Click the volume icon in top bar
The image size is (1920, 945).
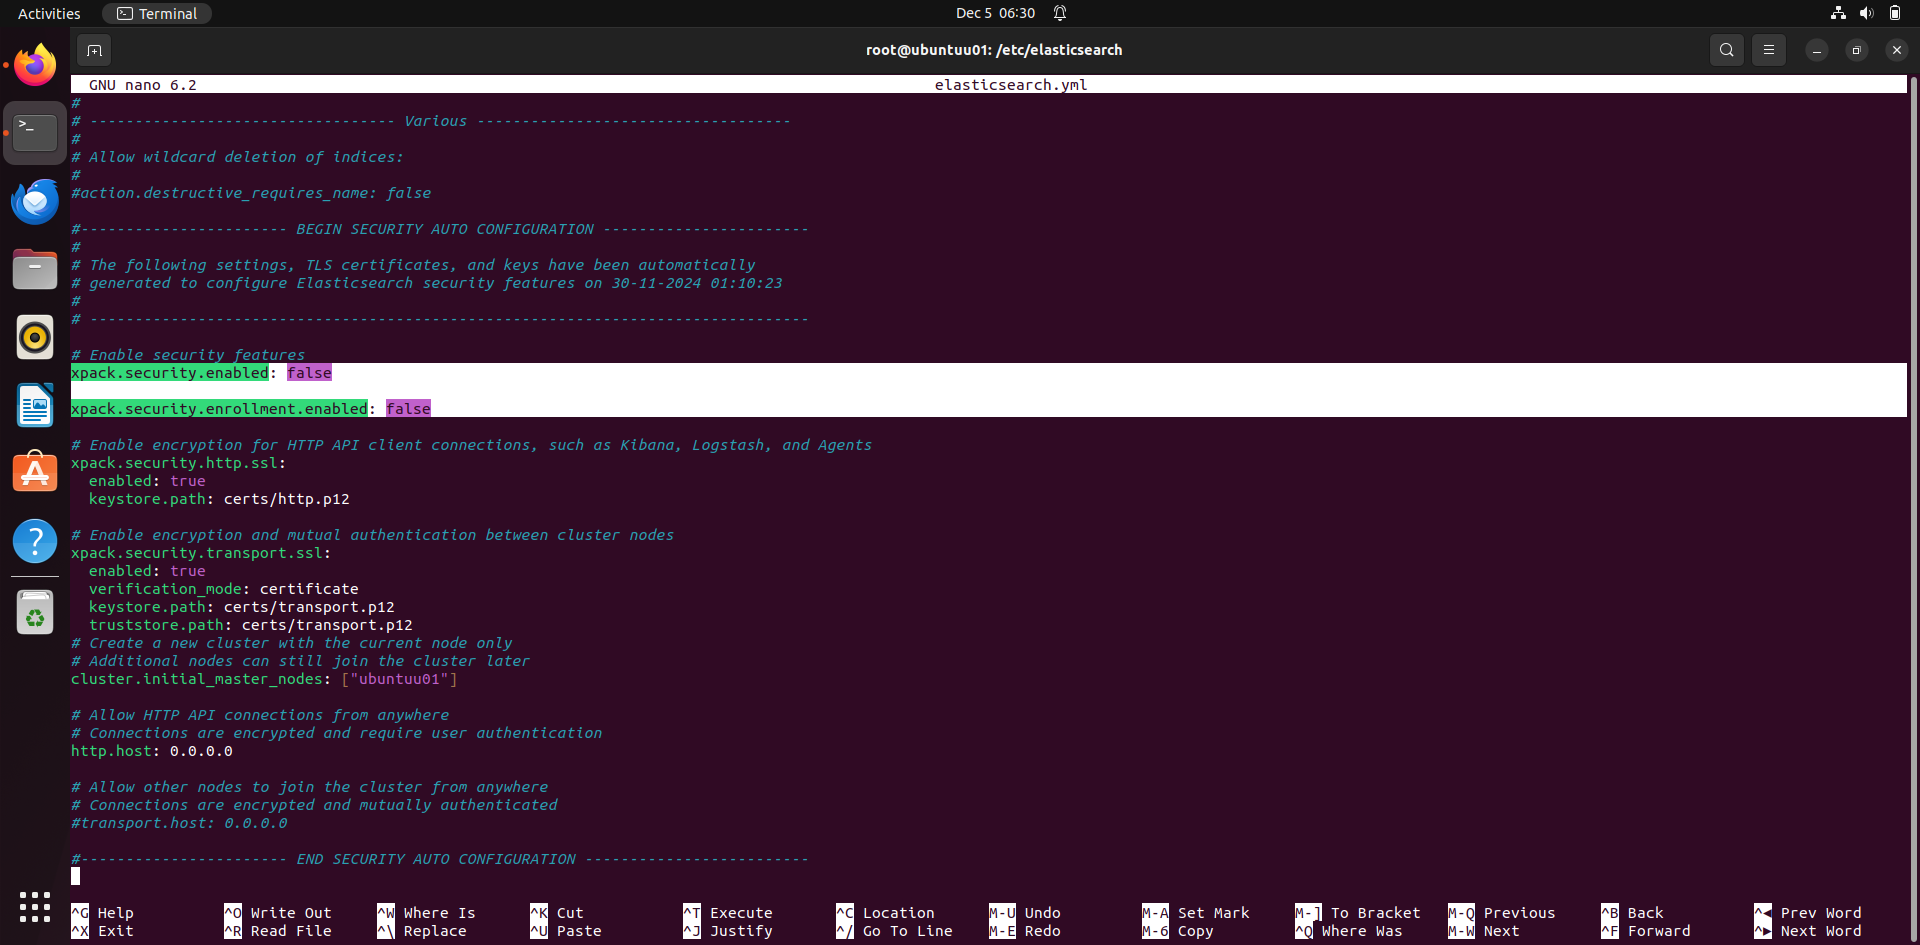(x=1866, y=13)
